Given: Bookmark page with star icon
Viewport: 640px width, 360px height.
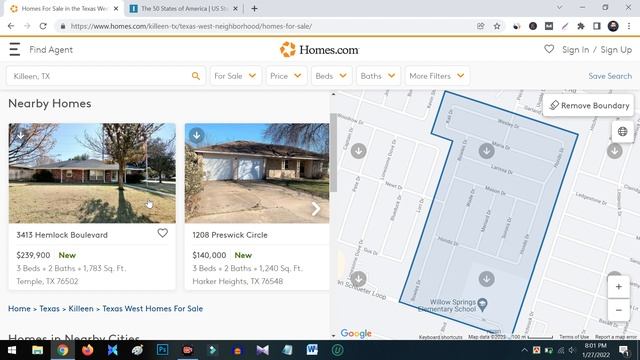Looking at the screenshot, I should click(497, 26).
